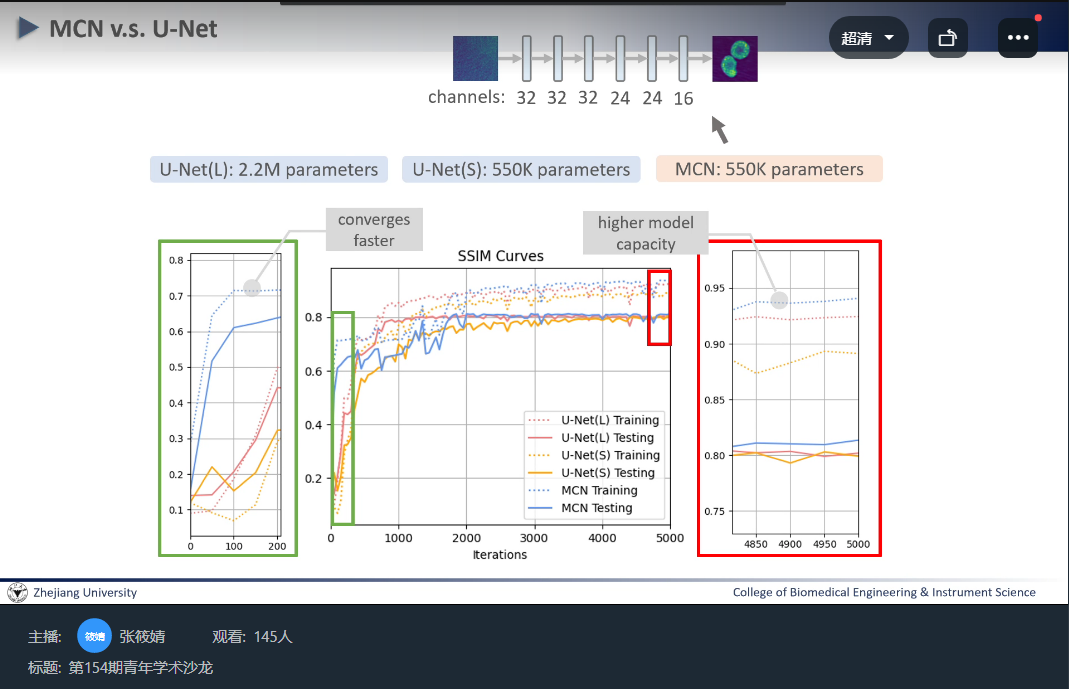Click the U-Net(S): 550K parameters label
The image size is (1069, 689).
click(x=520, y=169)
